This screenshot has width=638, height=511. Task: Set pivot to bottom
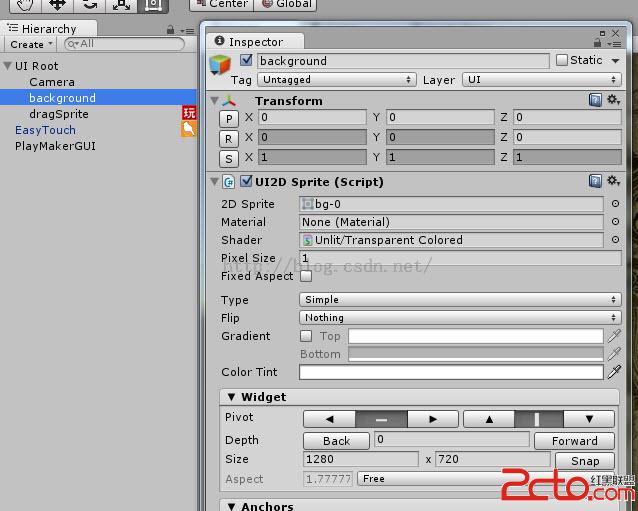(589, 419)
